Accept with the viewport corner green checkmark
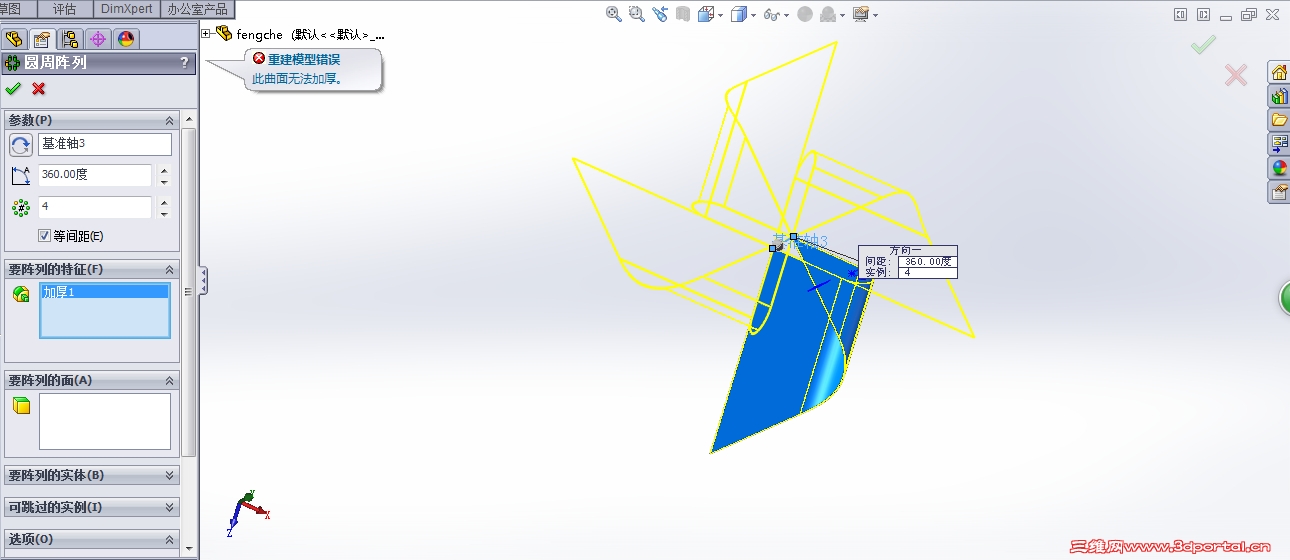The image size is (1290, 560). click(x=1203, y=44)
